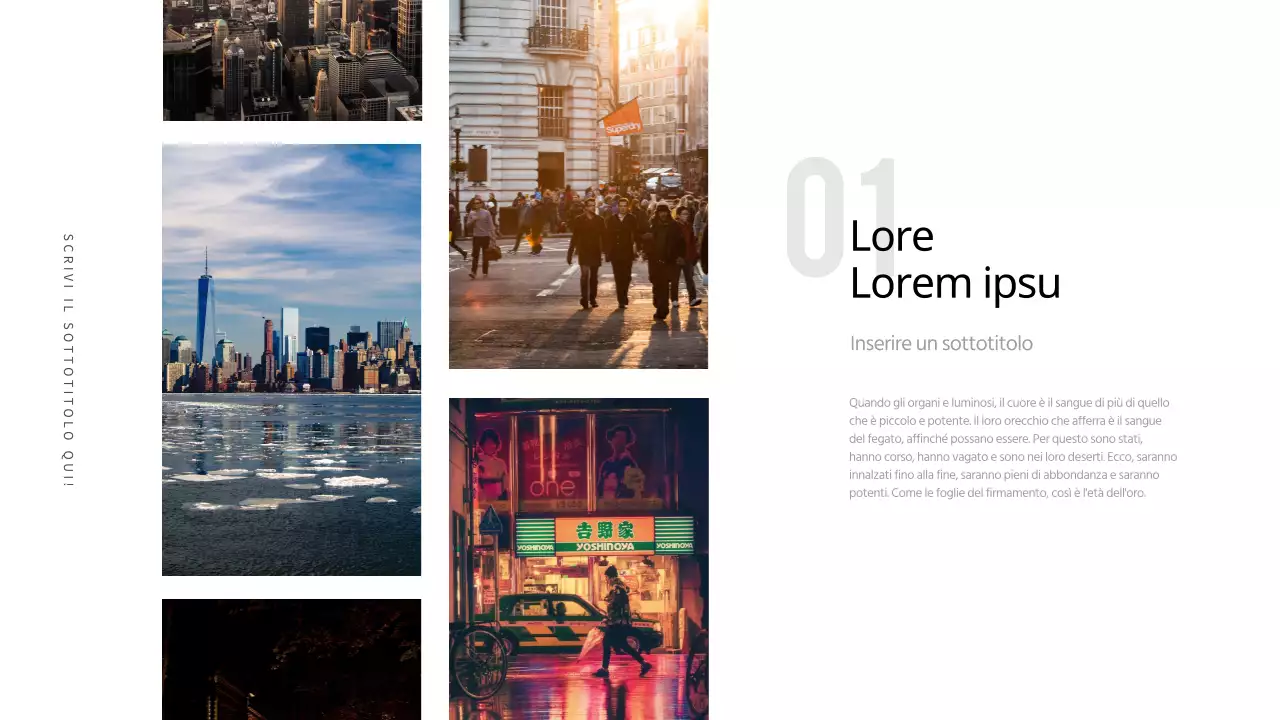Click the green Yoshinoya shop sign
The width and height of the screenshot is (1280, 720).
(604, 534)
